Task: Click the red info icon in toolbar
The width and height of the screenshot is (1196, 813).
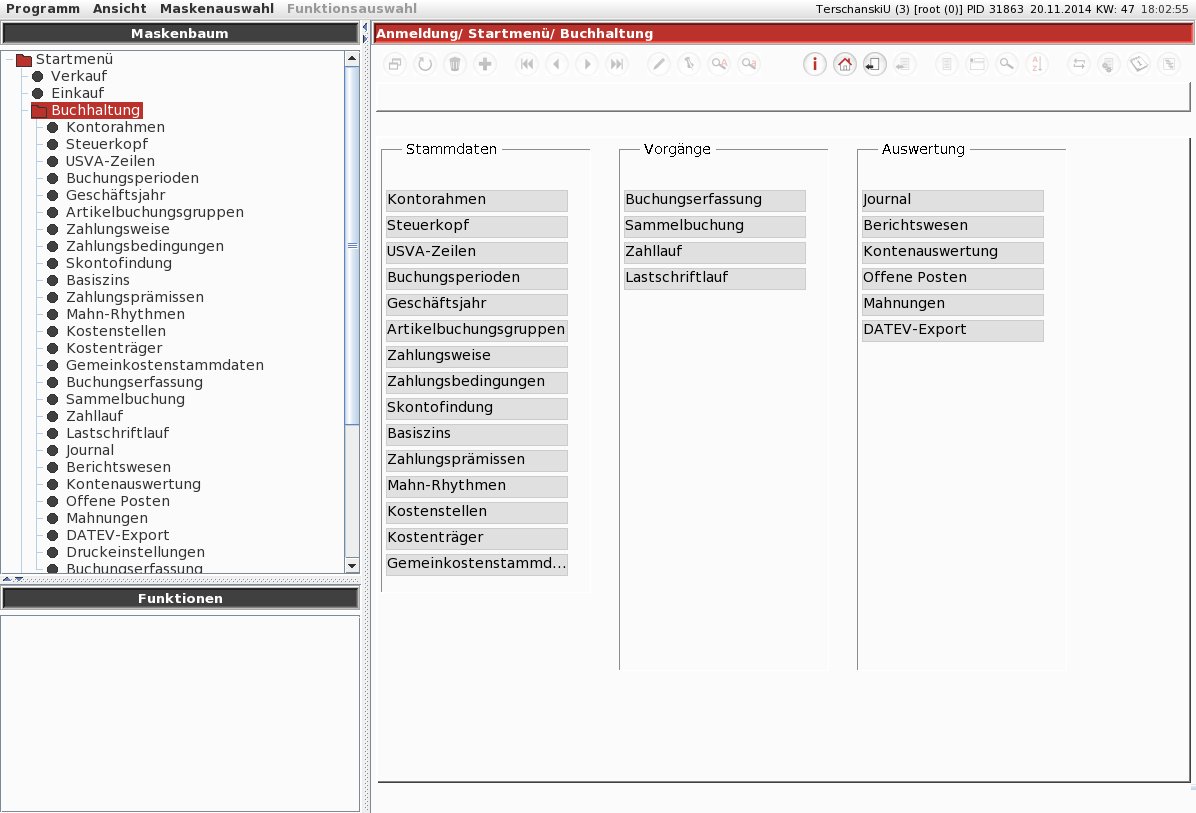Action: [x=815, y=64]
